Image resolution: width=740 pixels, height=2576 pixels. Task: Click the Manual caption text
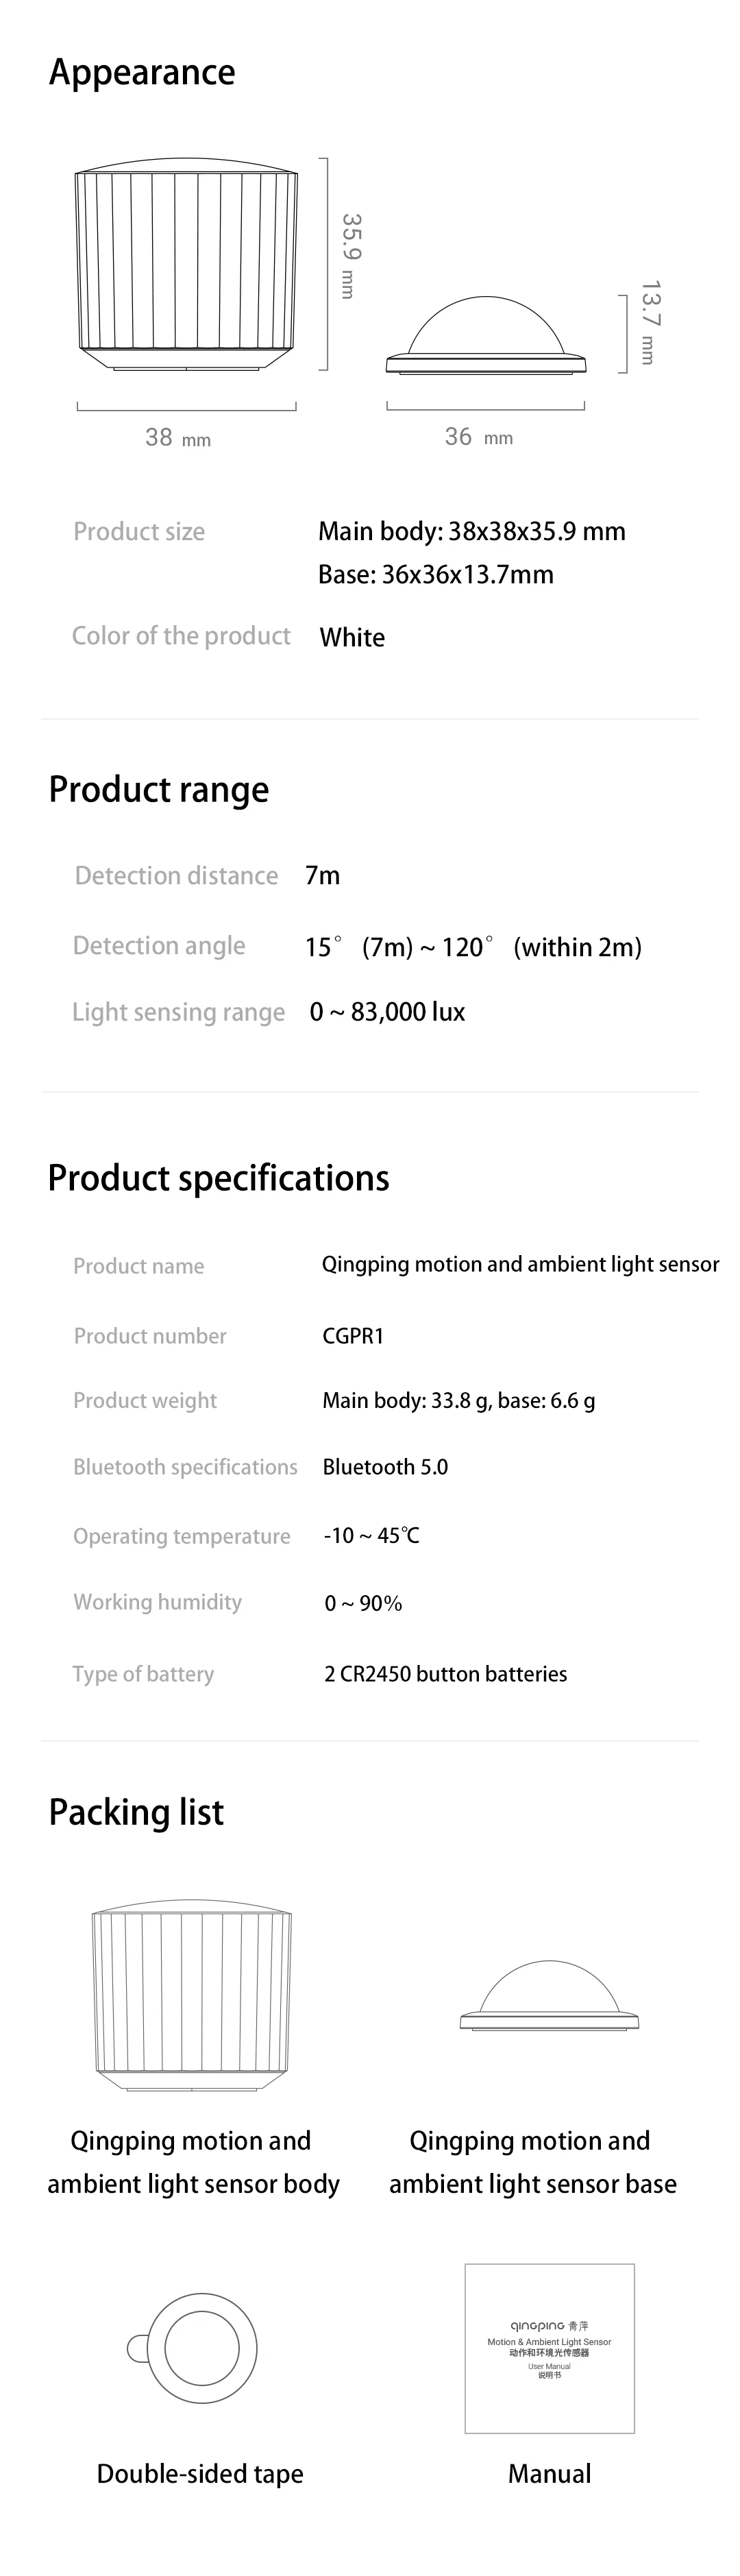[549, 2474]
